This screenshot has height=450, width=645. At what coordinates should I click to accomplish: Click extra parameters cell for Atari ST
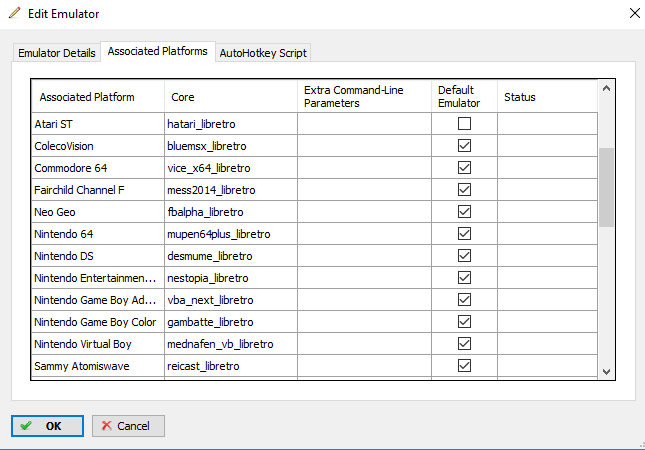pyautogui.click(x=364, y=124)
